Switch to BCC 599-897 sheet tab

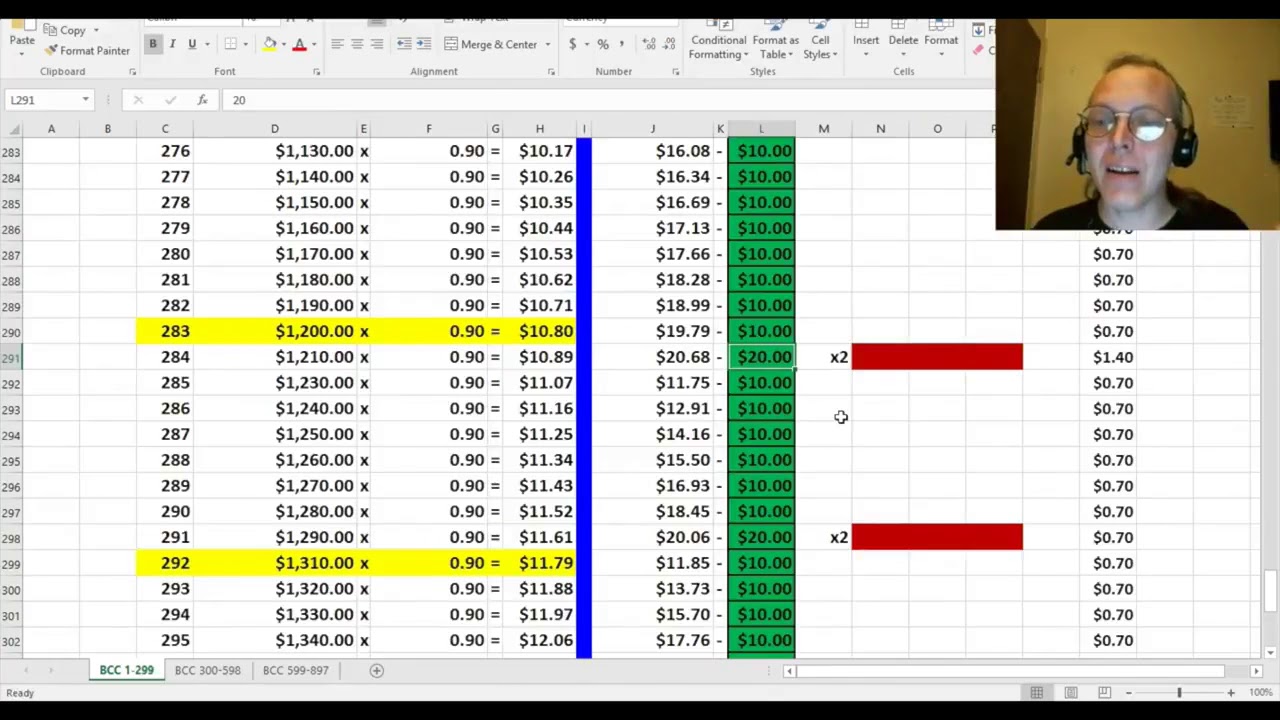[295, 670]
